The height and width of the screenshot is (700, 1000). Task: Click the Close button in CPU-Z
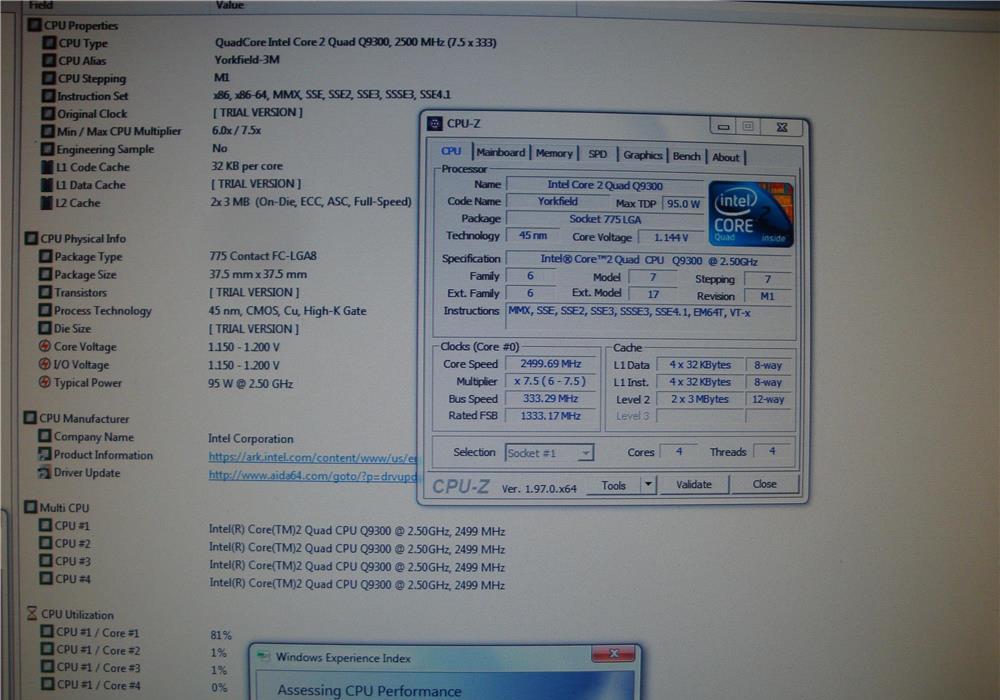[765, 484]
